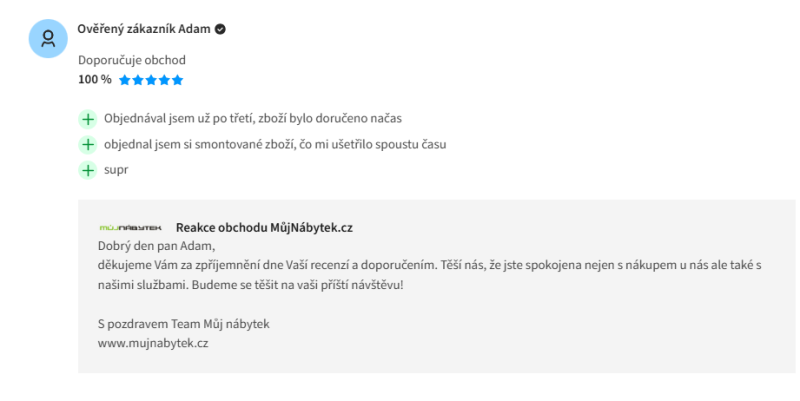Open the www.mujnabytek.cz link
Image resolution: width=800 pixels, height=401 pixels.
click(x=152, y=343)
